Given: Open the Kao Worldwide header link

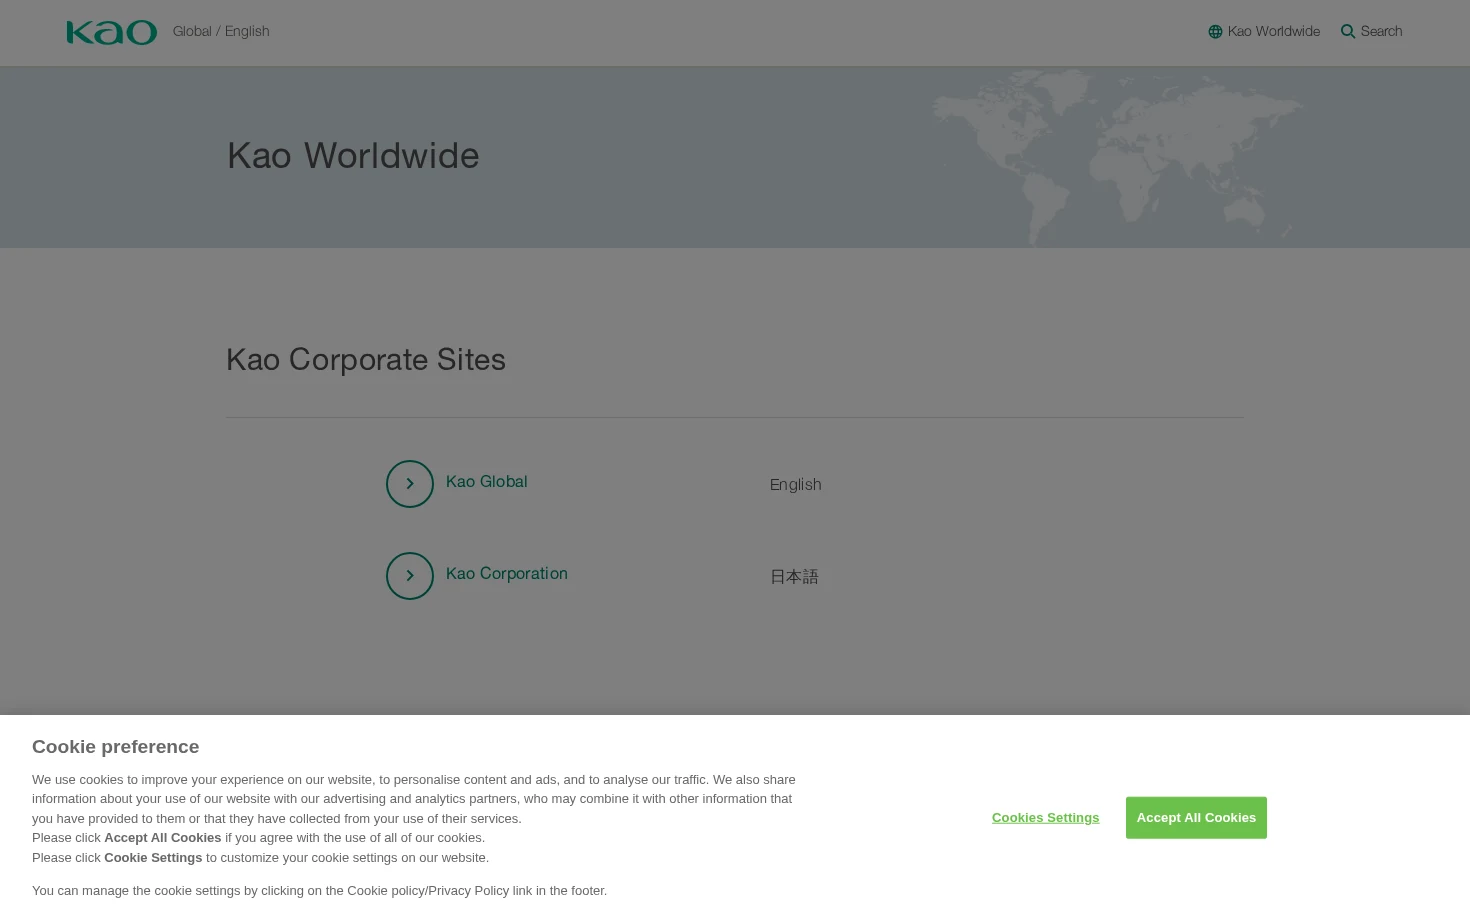Looking at the screenshot, I should pos(1264,32).
